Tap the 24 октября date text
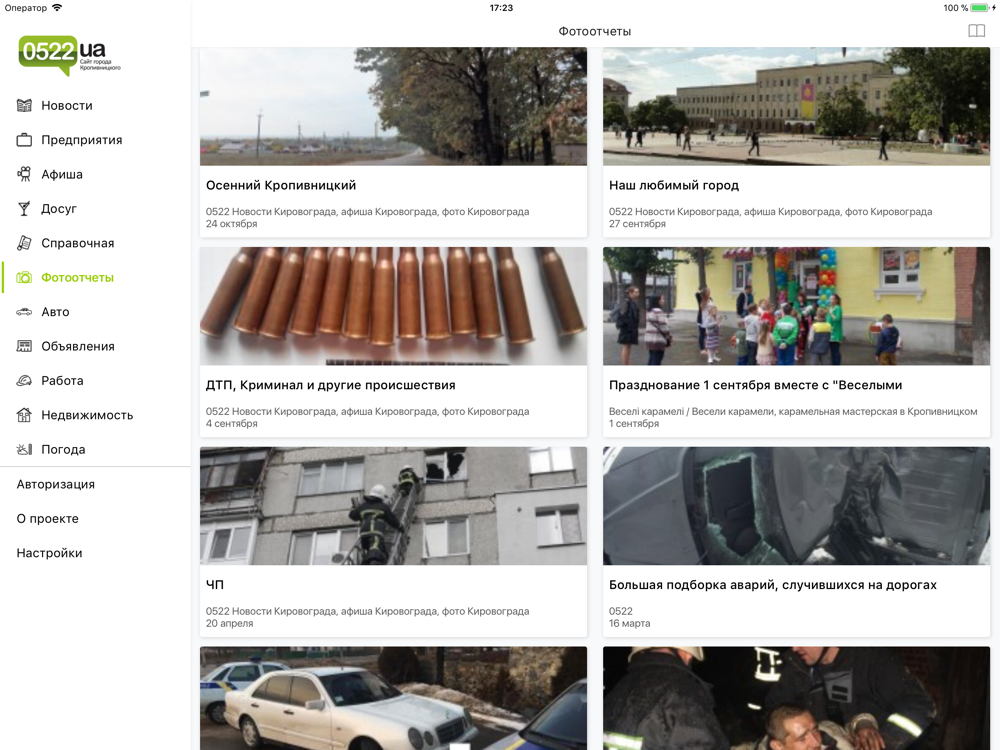Image resolution: width=1000 pixels, height=750 pixels. tap(232, 224)
